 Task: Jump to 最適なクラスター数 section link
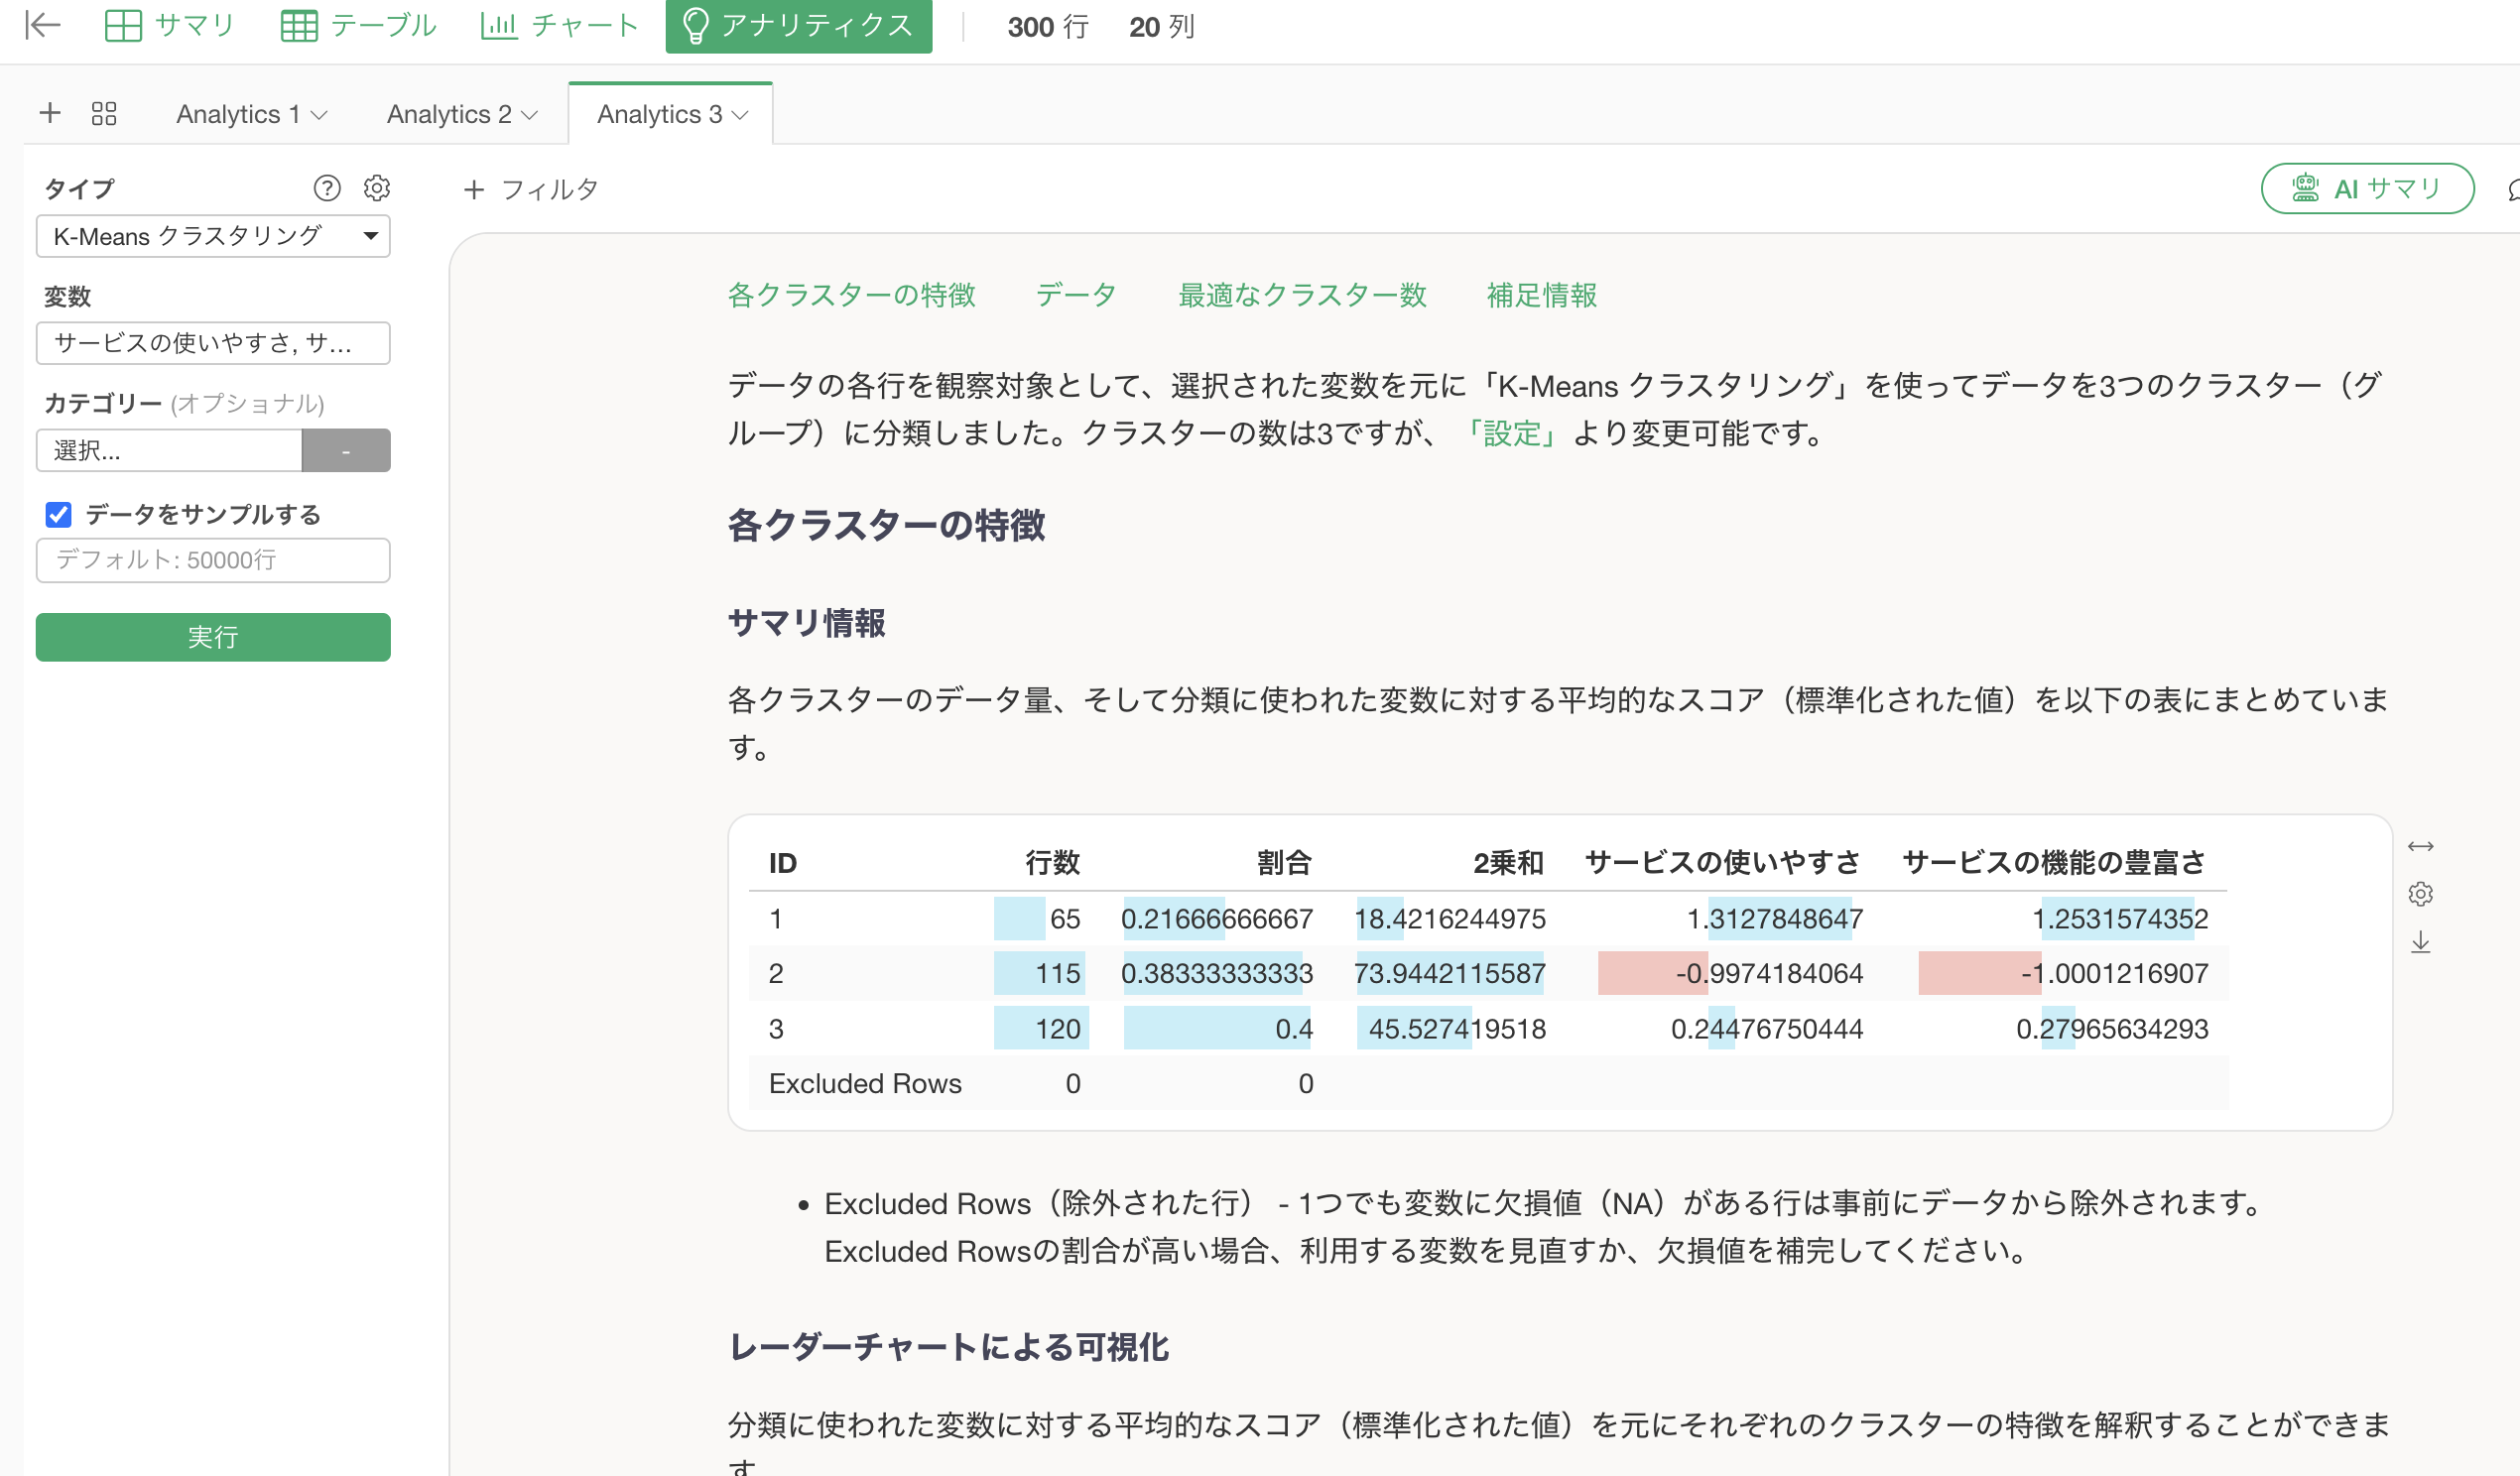click(x=1302, y=295)
